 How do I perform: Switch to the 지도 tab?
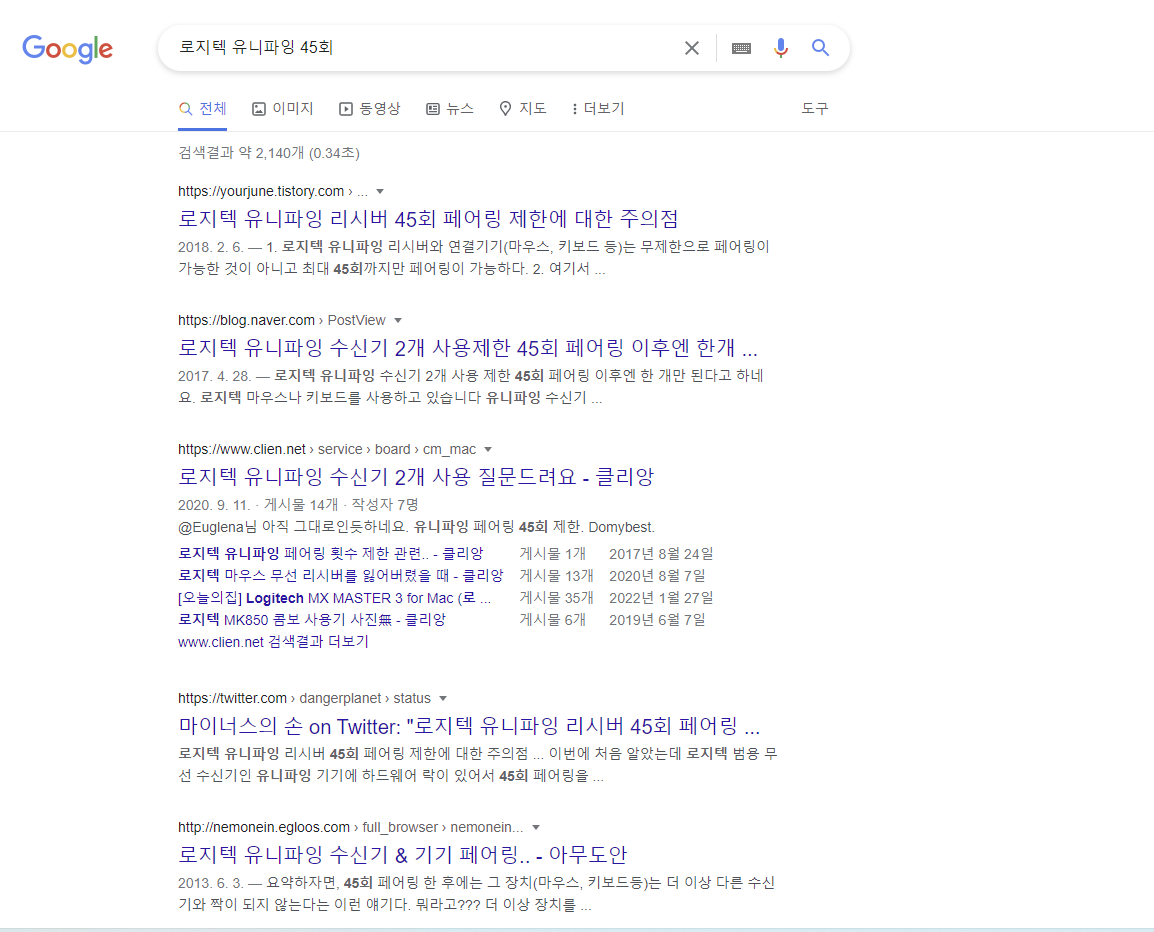(523, 109)
